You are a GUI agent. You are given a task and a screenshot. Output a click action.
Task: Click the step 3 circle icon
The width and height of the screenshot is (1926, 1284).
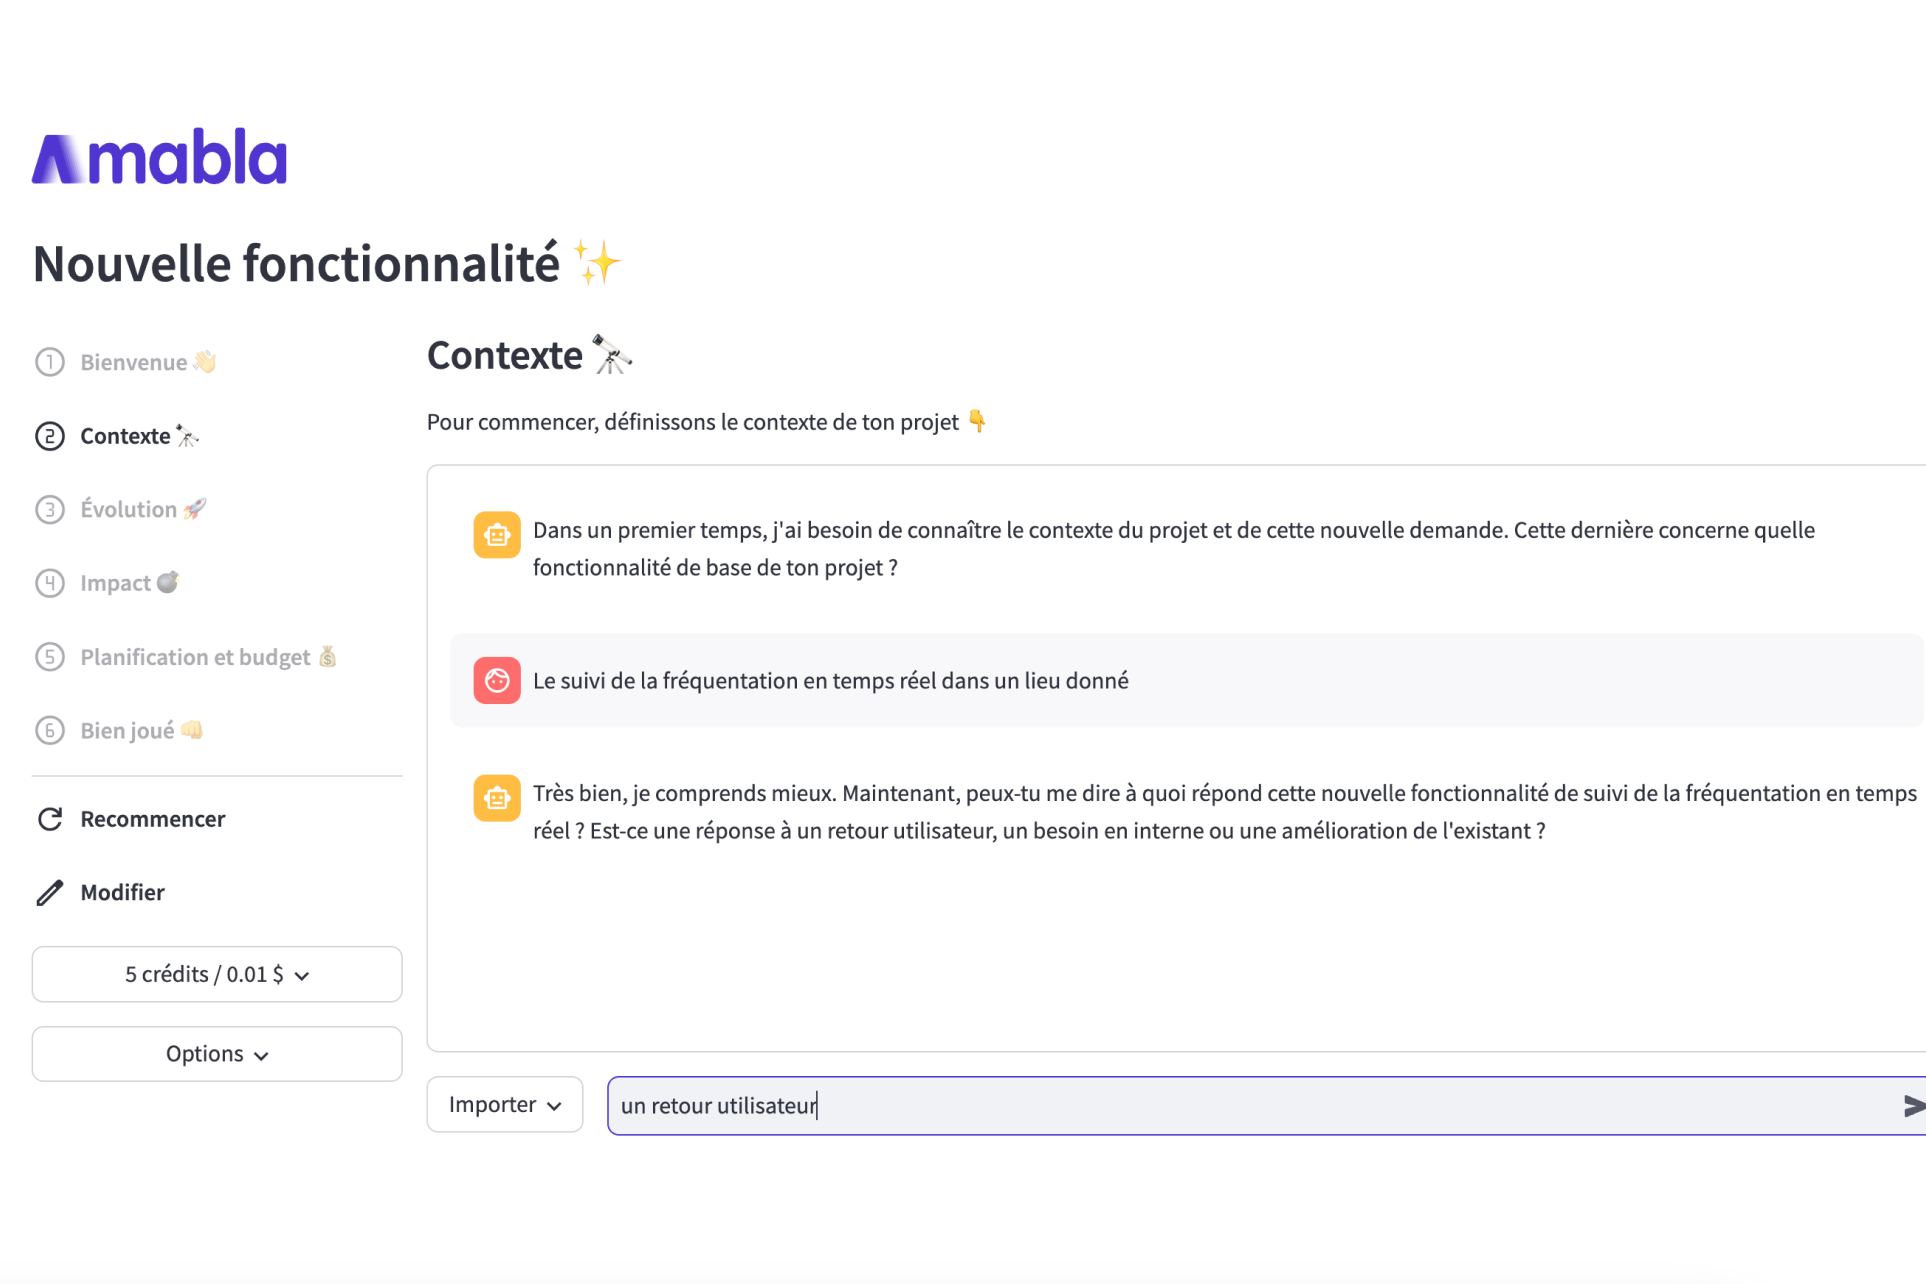click(50, 509)
